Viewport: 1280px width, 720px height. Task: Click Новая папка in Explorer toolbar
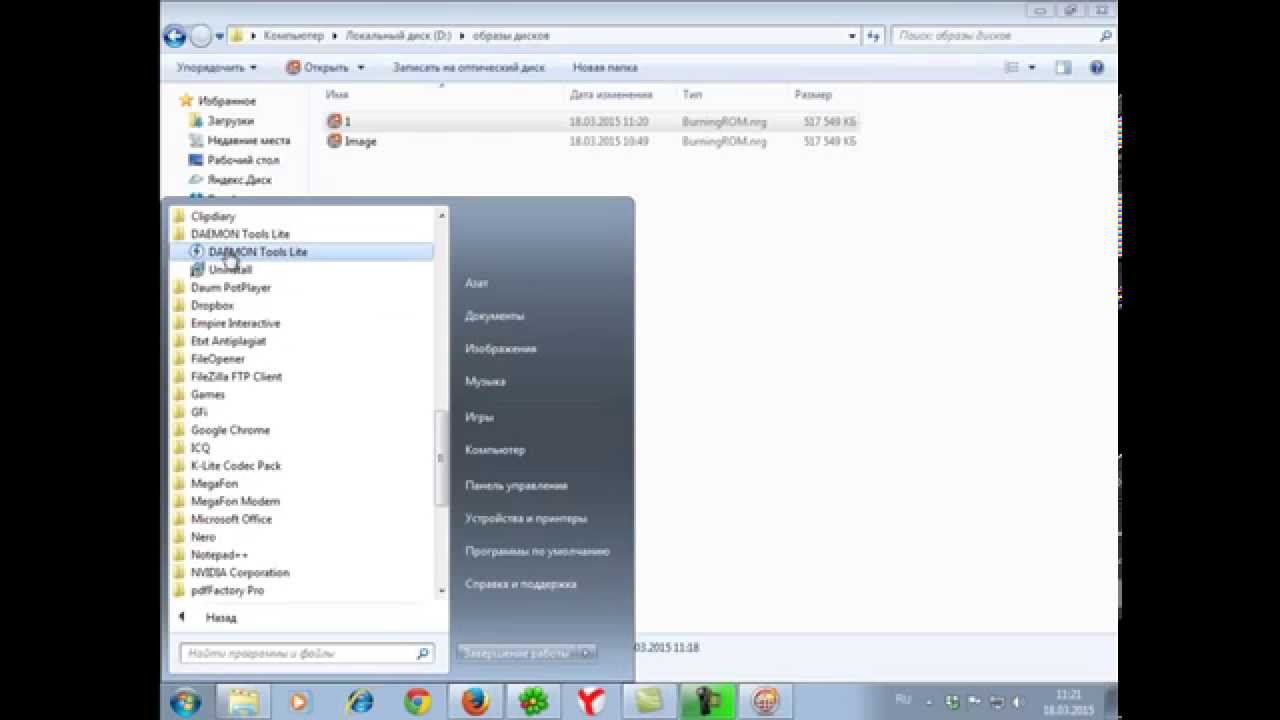click(x=605, y=68)
